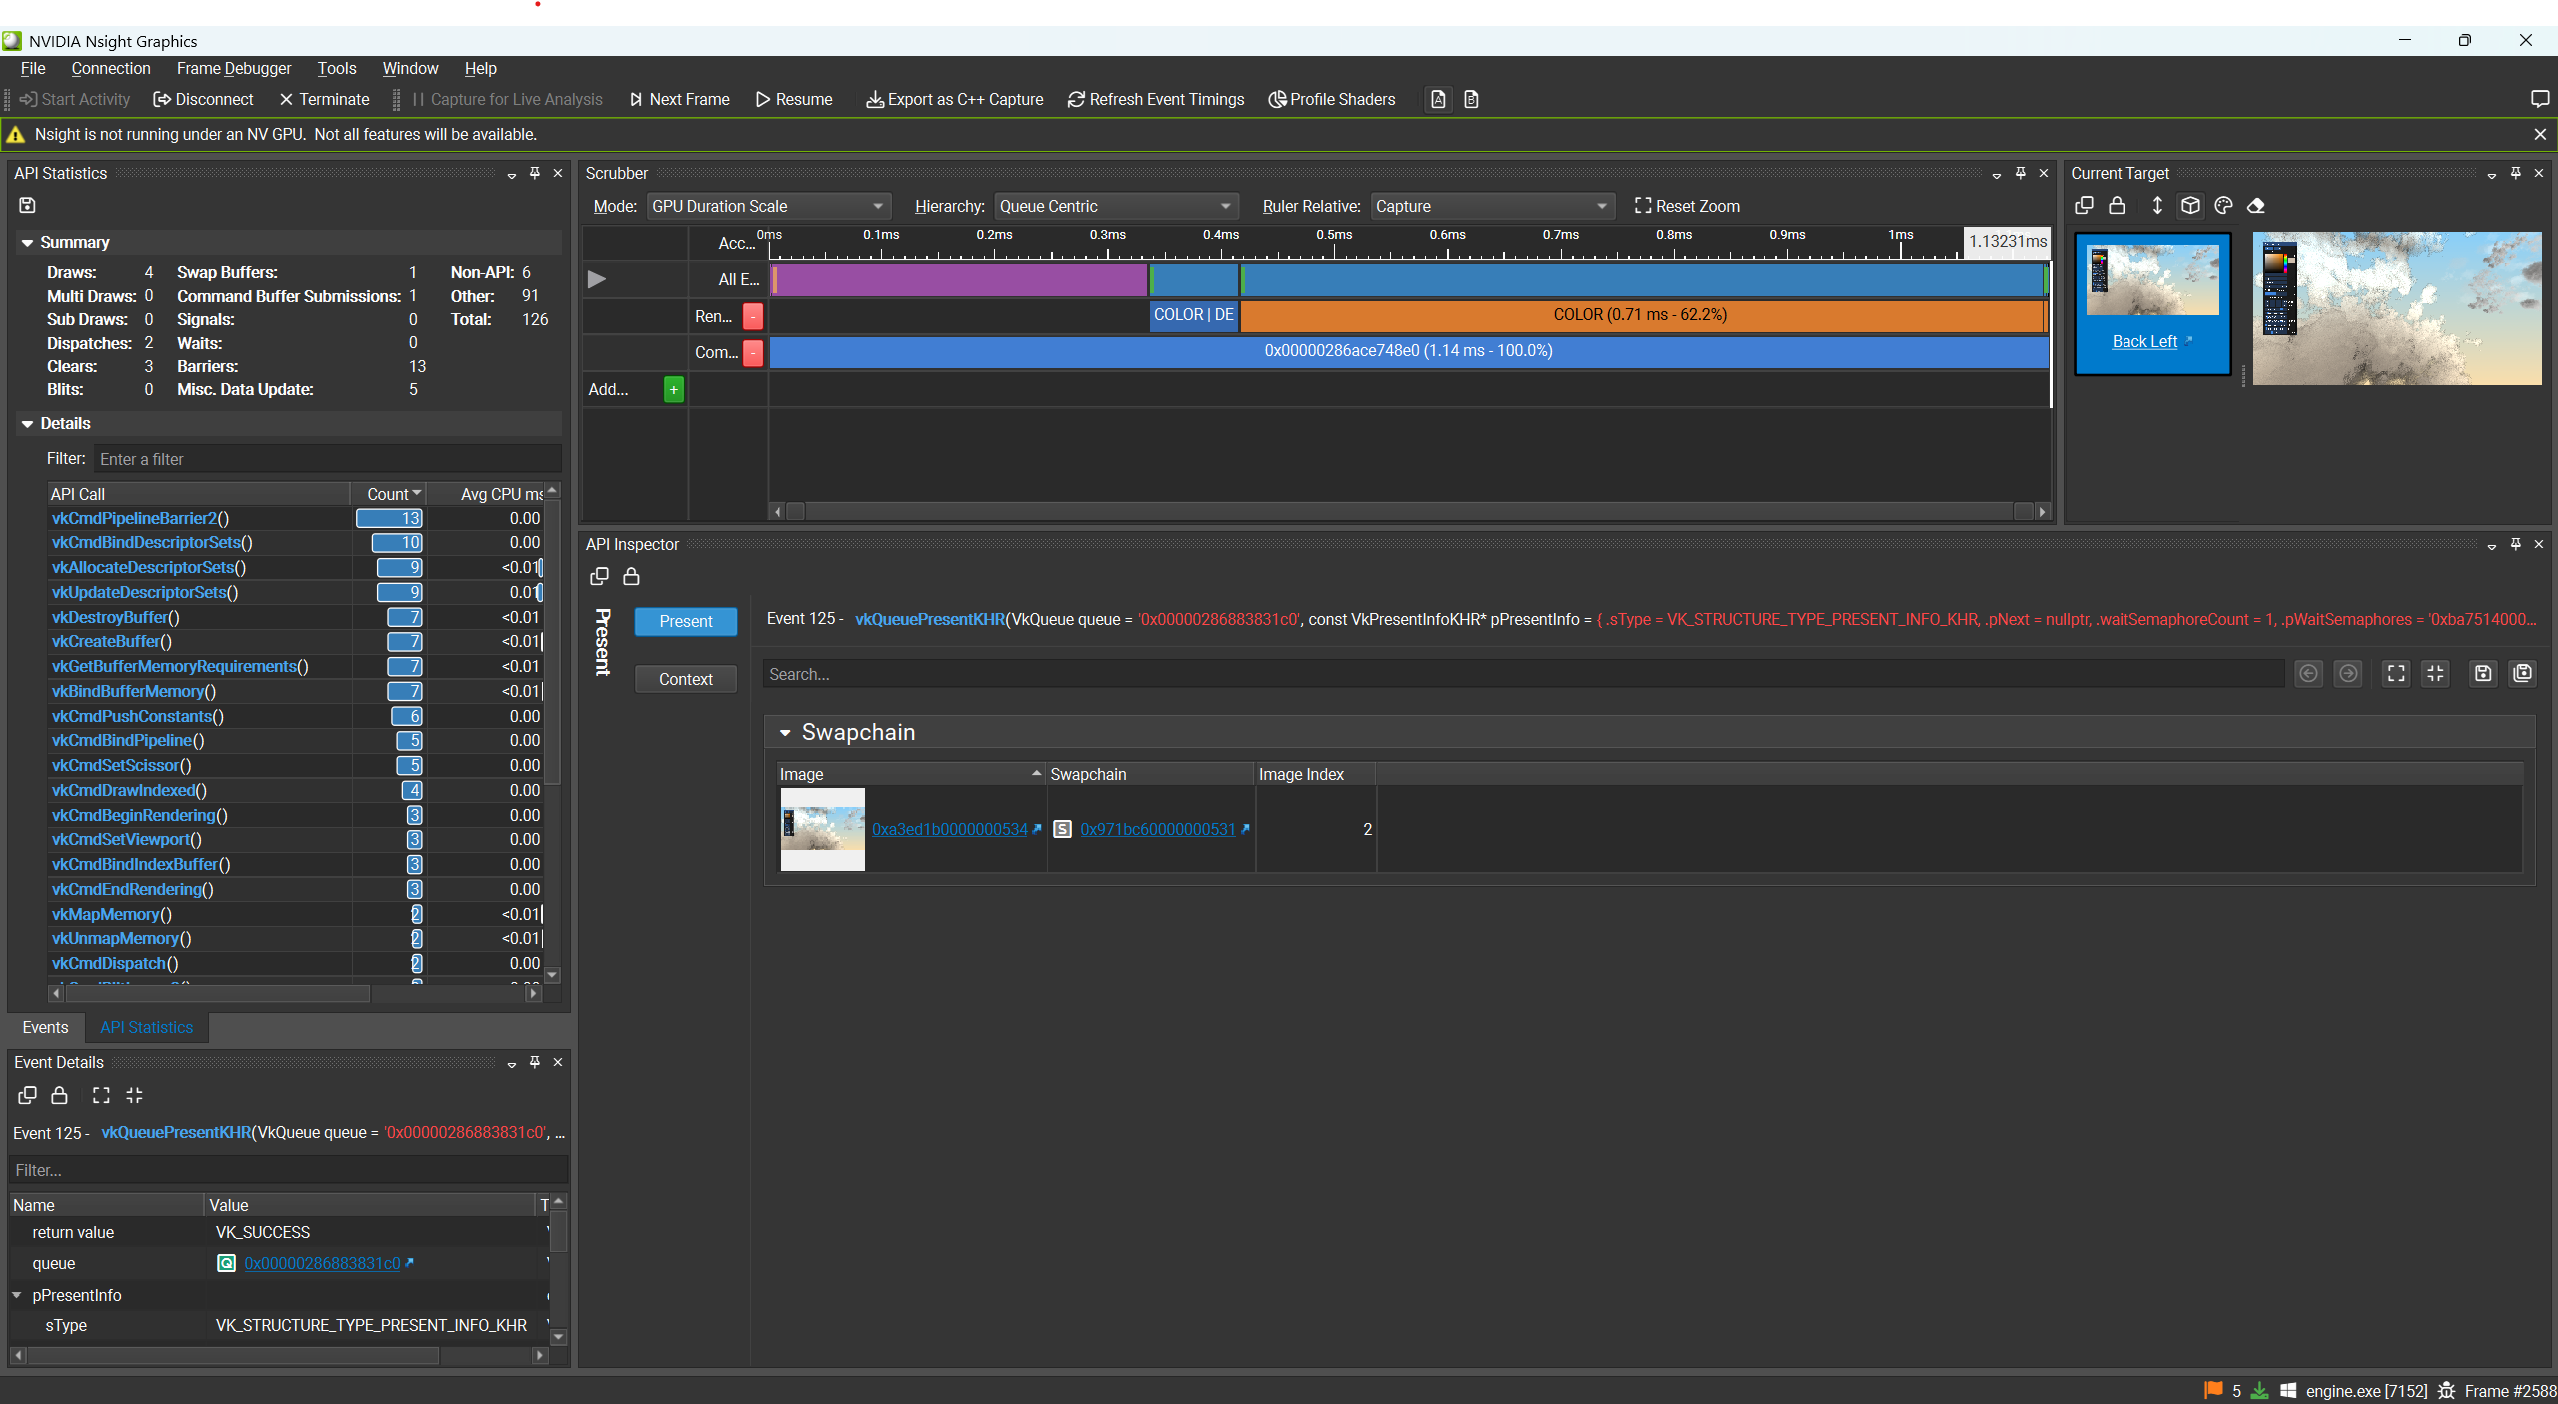Open the Hierarchy Queue Centric dropdown
2558x1404 pixels.
pos(1115,206)
